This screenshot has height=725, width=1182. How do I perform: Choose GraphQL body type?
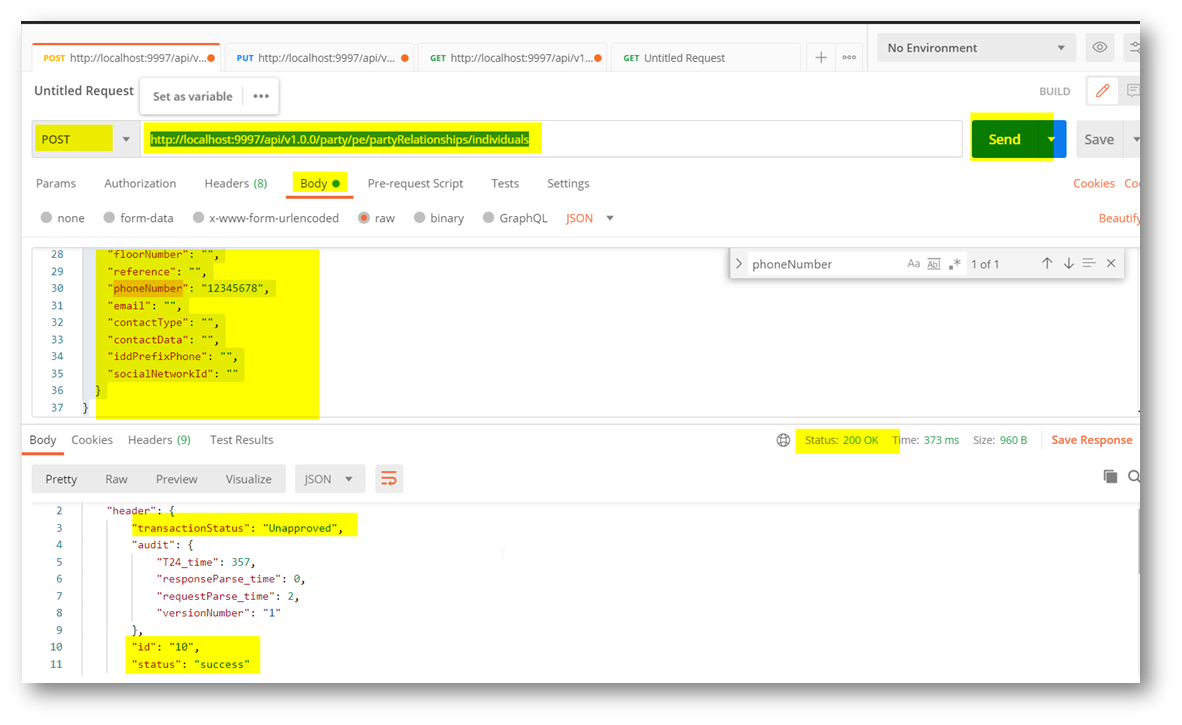[515, 218]
